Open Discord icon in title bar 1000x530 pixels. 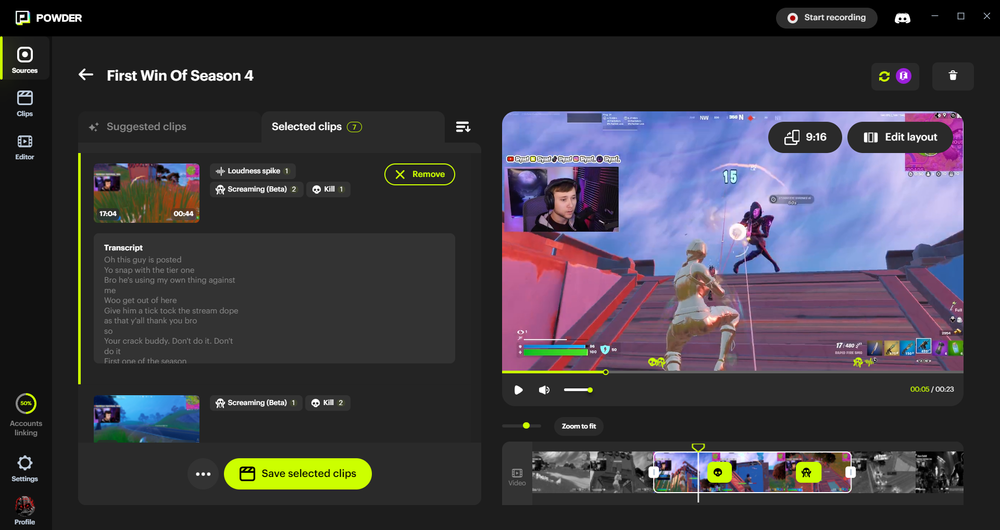point(901,18)
